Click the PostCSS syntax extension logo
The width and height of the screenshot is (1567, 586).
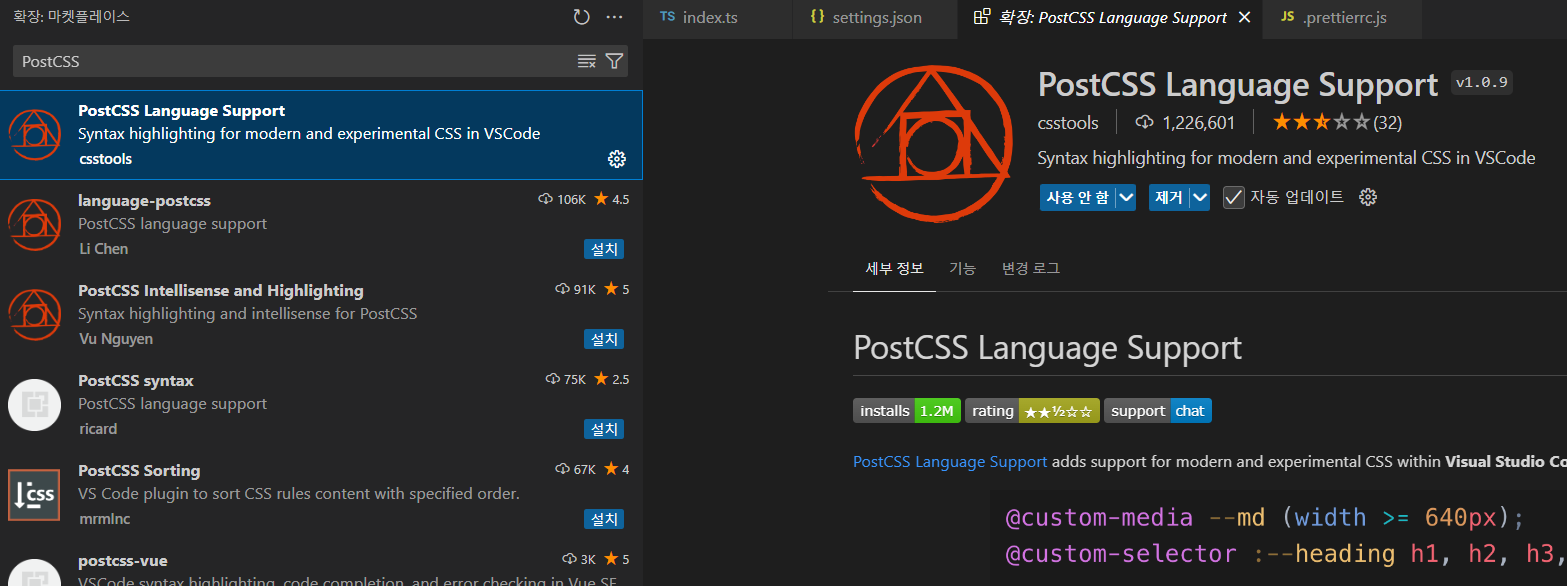pyautogui.click(x=35, y=405)
